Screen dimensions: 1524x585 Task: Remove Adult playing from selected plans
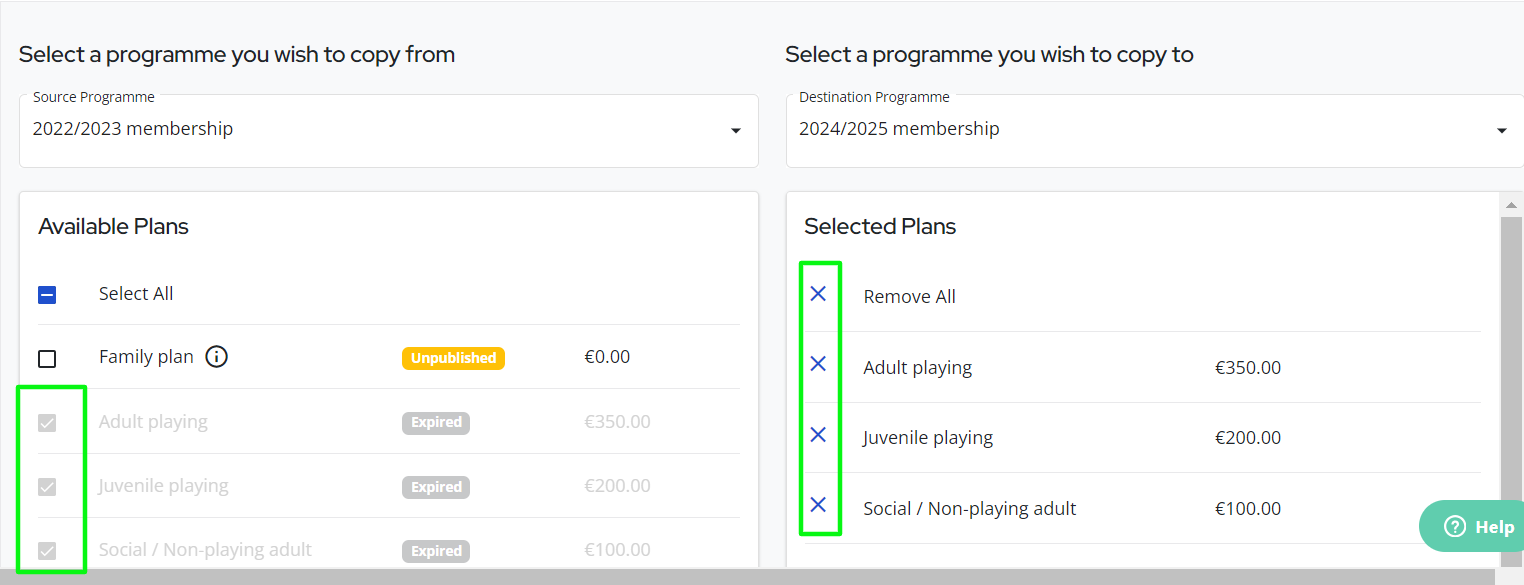[x=818, y=364]
